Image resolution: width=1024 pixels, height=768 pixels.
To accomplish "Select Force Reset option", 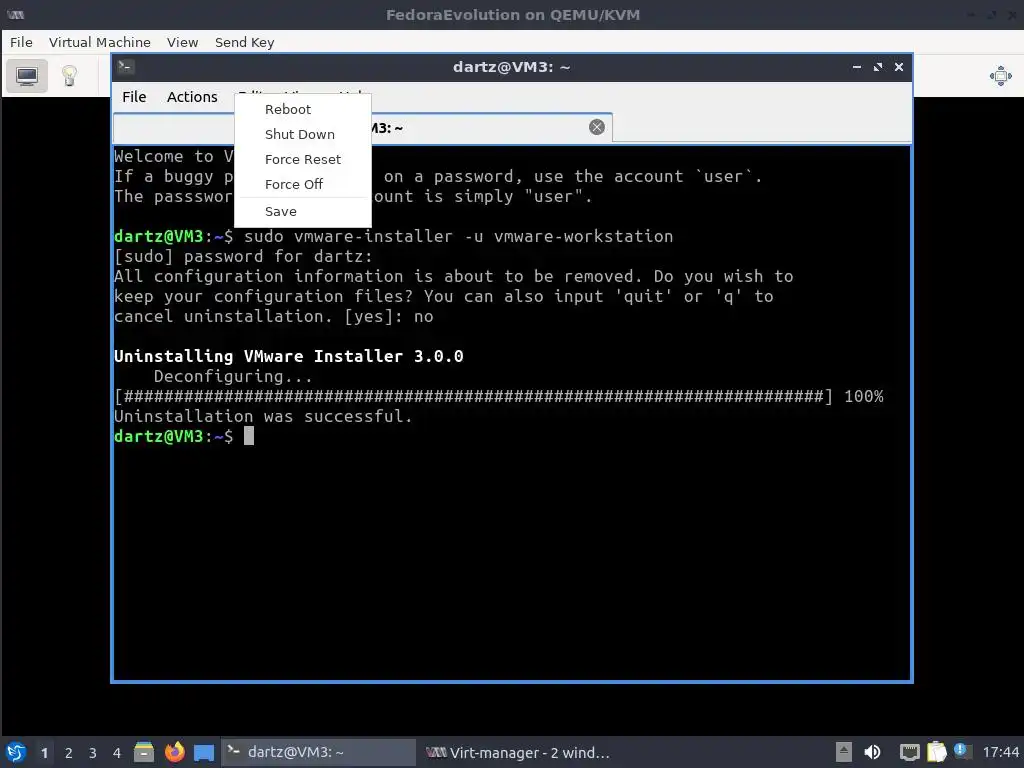I will click(x=303, y=159).
